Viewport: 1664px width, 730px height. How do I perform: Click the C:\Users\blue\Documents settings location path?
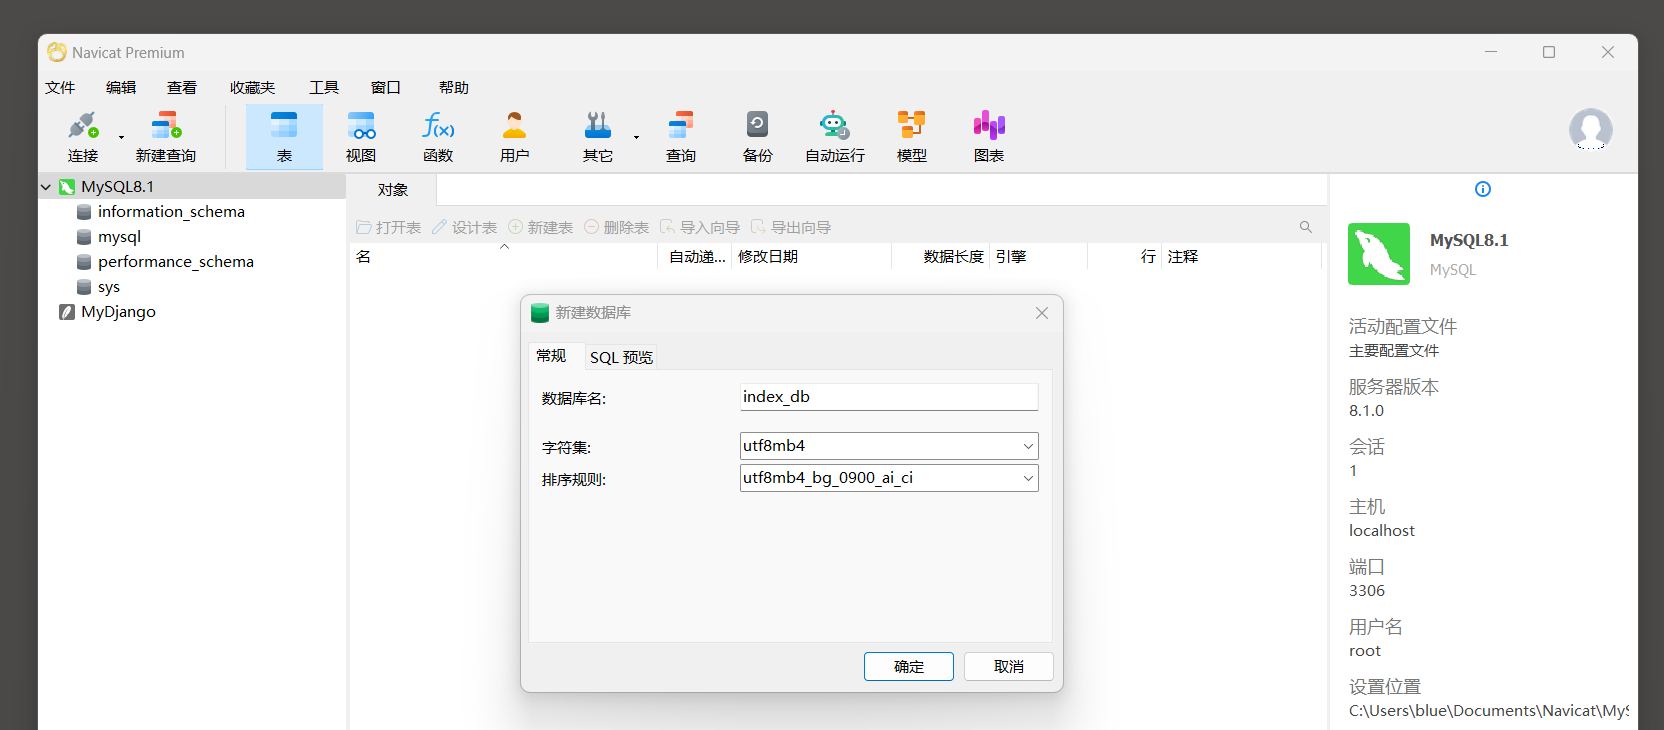[1488, 711]
